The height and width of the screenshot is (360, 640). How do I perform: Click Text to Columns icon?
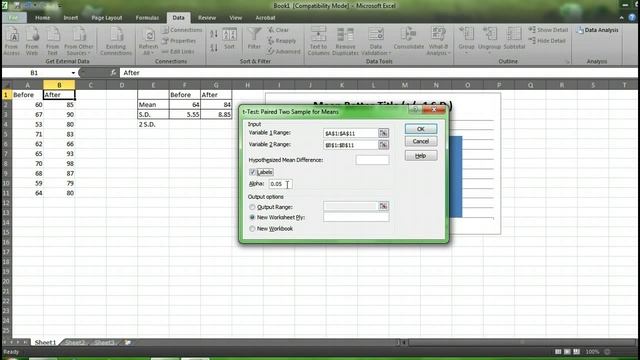coord(318,41)
